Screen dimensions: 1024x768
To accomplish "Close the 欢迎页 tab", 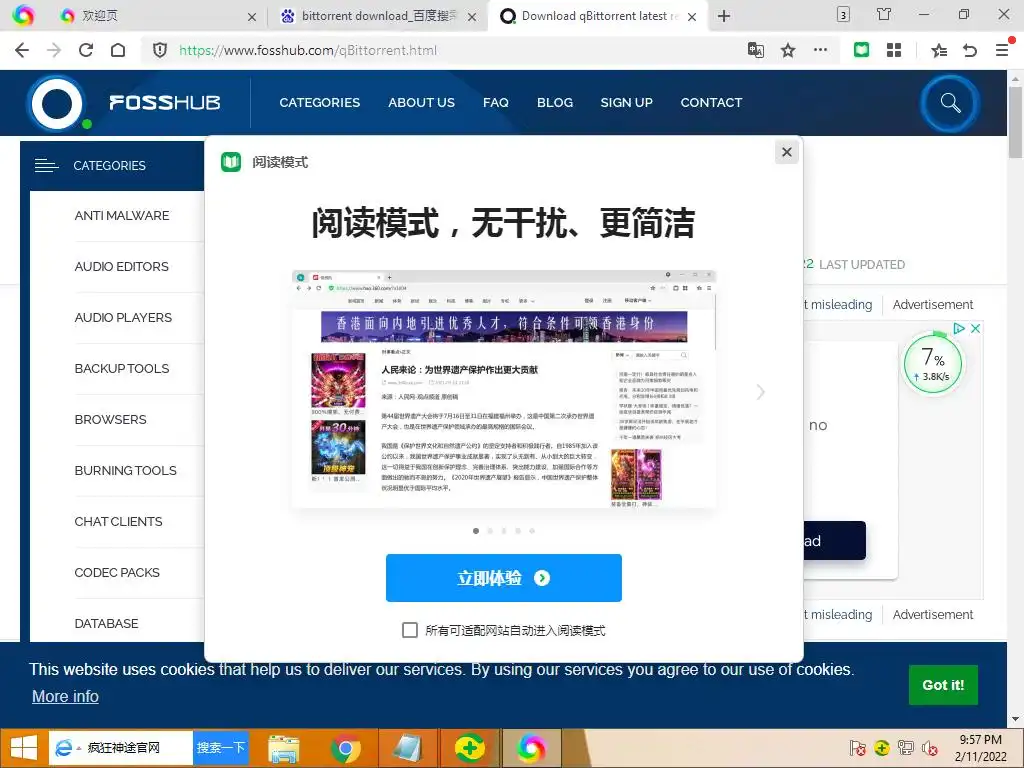I will (251, 17).
